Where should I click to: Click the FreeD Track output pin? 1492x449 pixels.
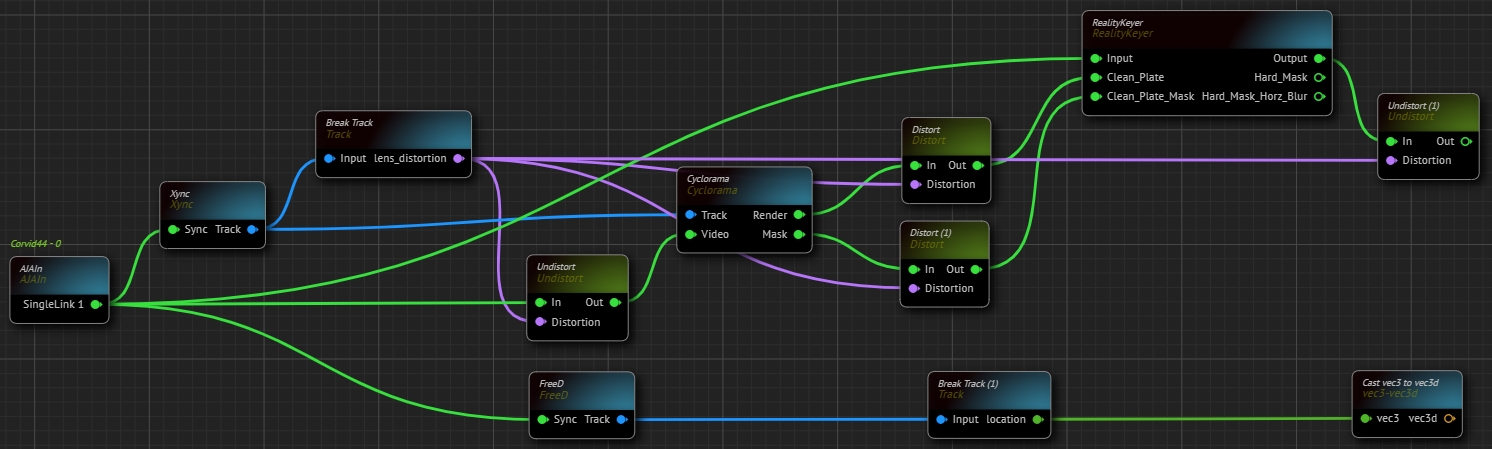(x=621, y=419)
